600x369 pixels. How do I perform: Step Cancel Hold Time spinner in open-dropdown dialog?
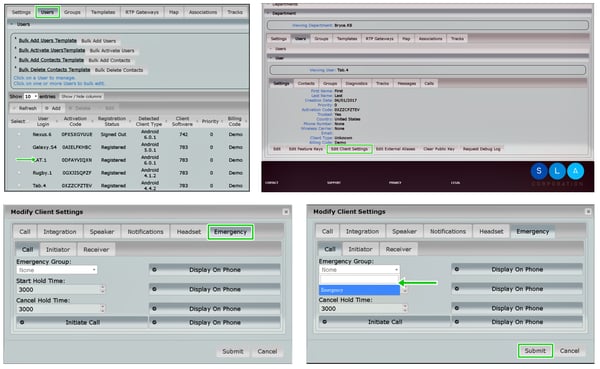405,309
